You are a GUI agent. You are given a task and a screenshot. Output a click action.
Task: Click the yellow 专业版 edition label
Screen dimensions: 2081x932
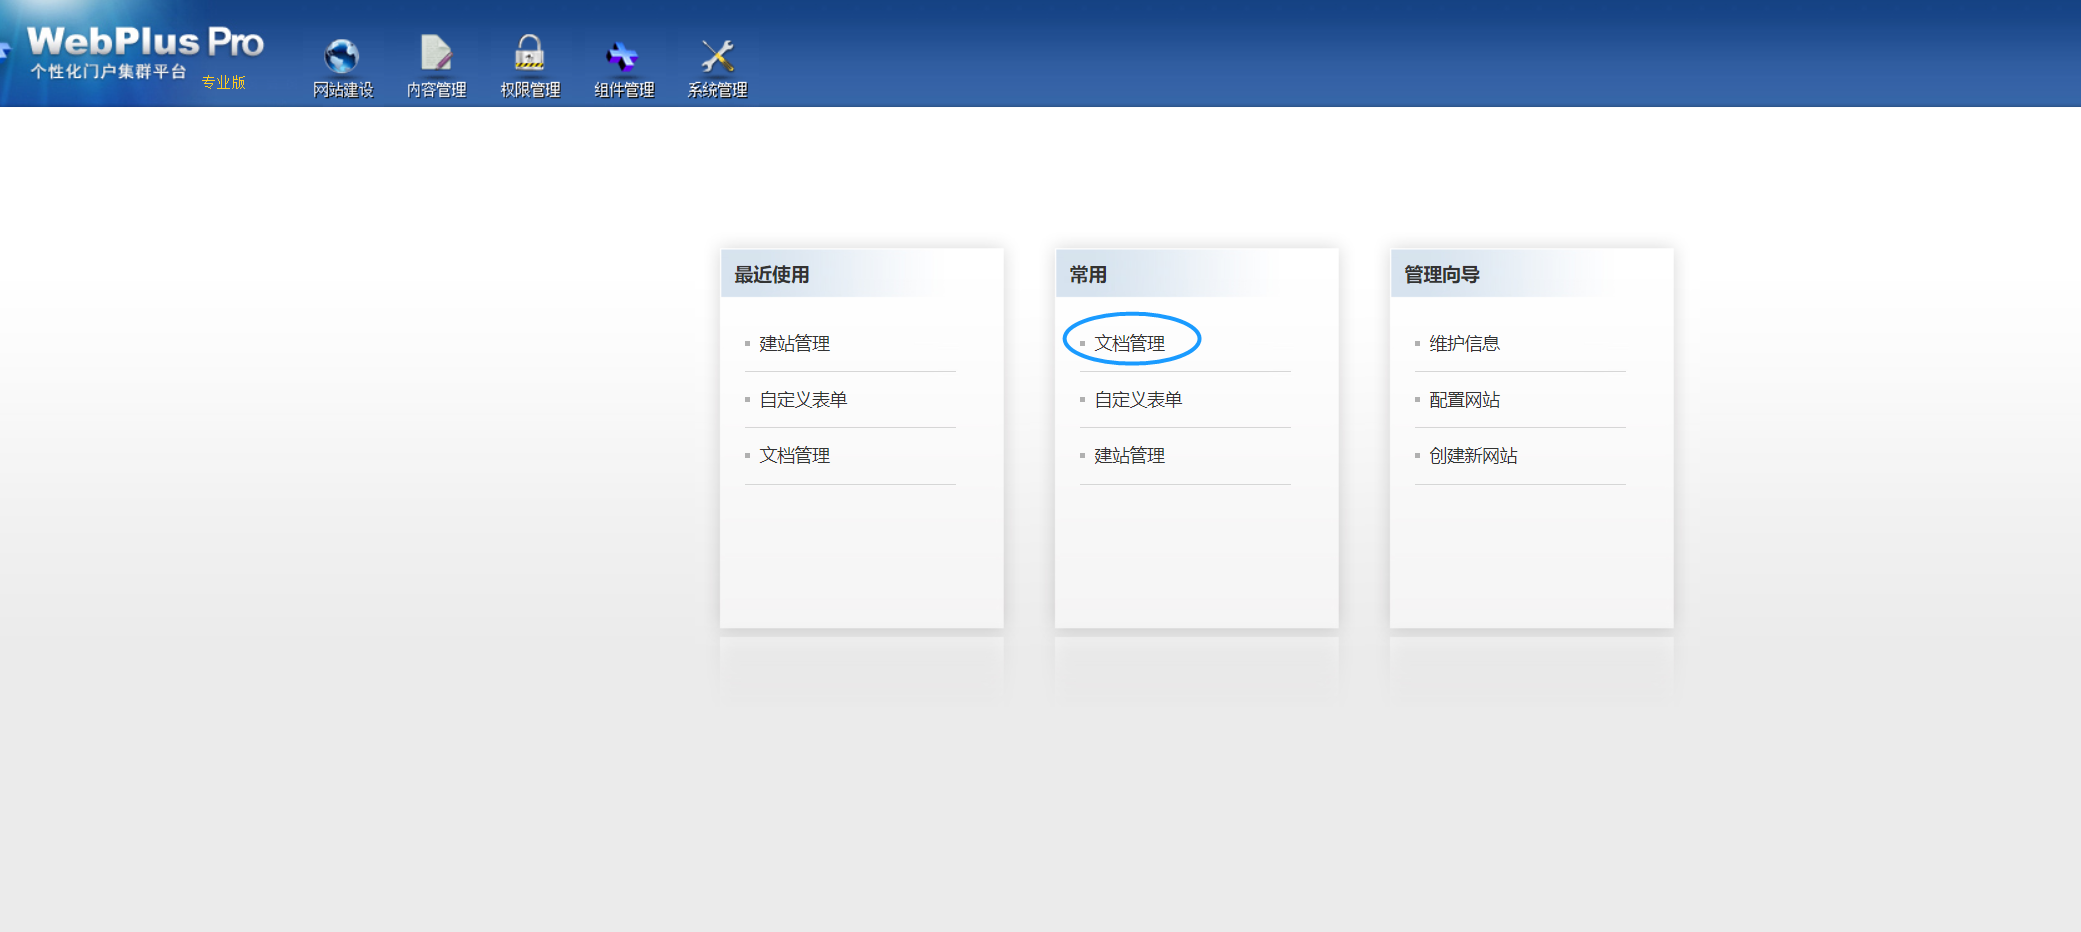click(223, 82)
